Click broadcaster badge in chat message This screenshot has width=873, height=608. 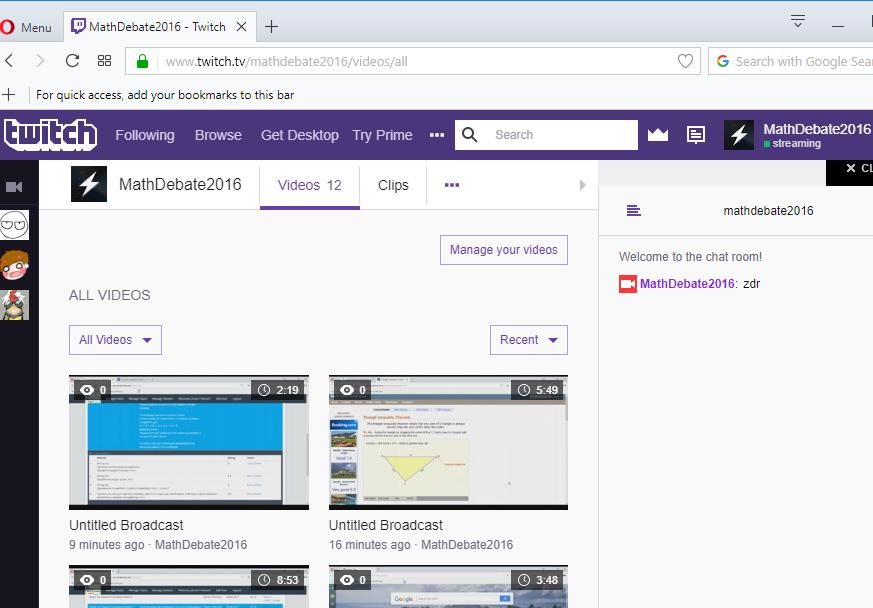628,284
